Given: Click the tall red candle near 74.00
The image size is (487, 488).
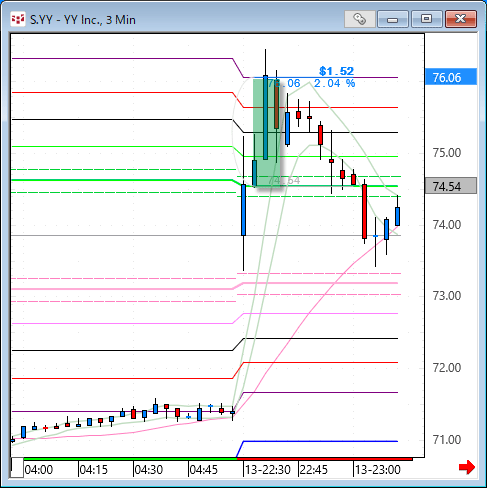Looking at the screenshot, I should point(364,211).
